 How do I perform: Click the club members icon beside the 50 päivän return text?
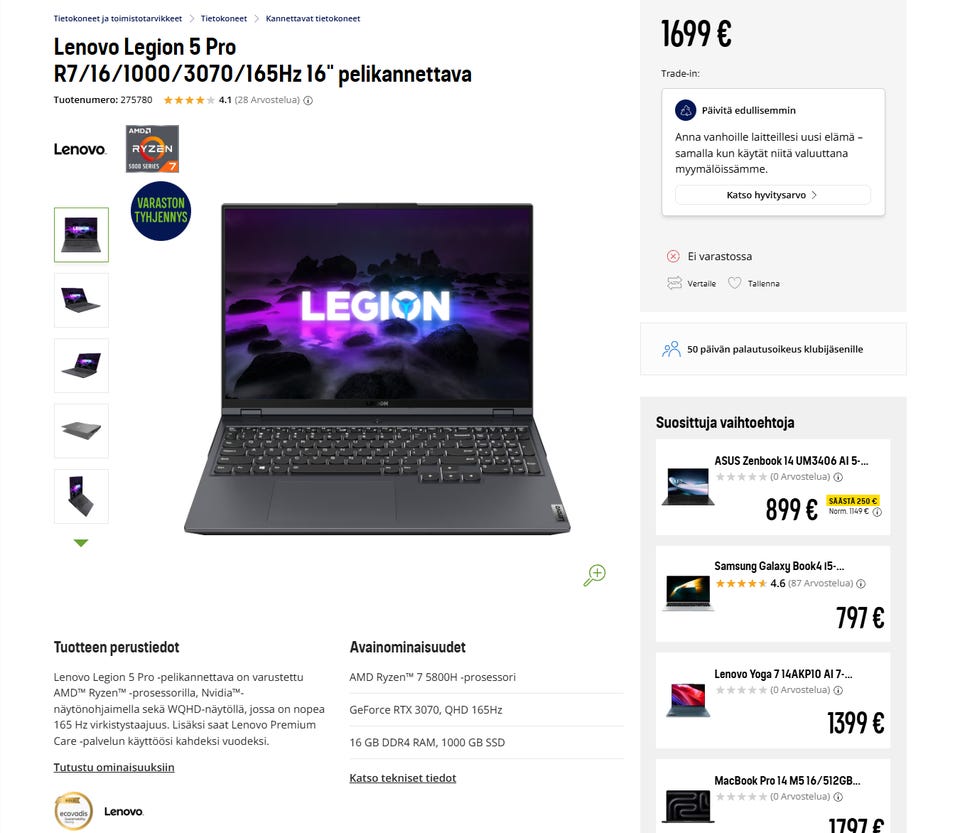click(671, 349)
